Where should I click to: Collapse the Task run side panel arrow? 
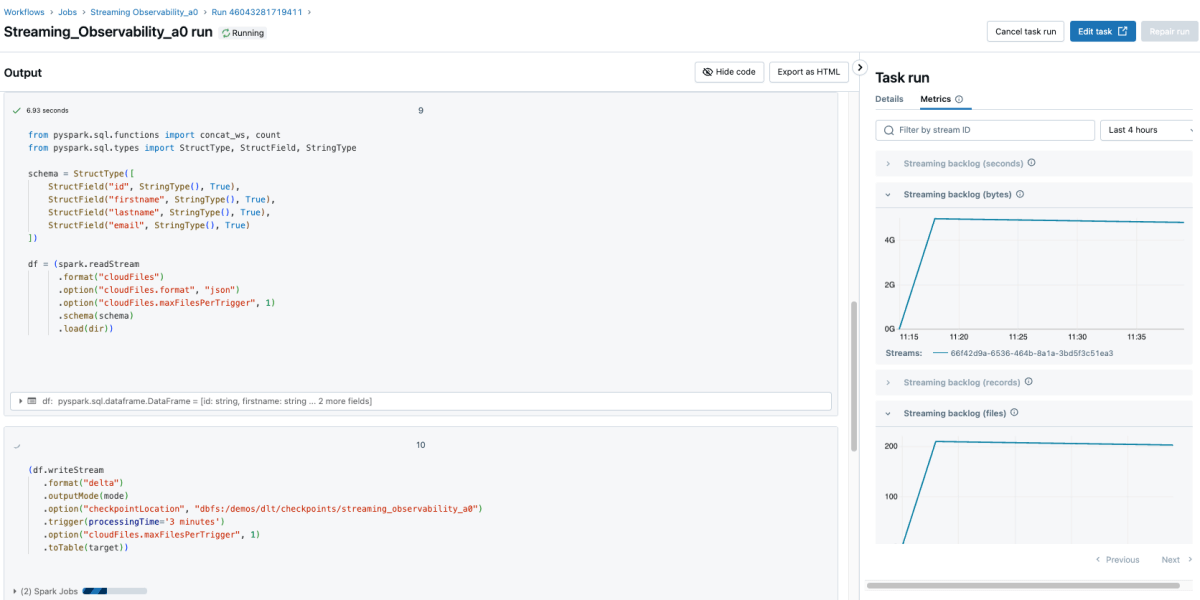859,67
